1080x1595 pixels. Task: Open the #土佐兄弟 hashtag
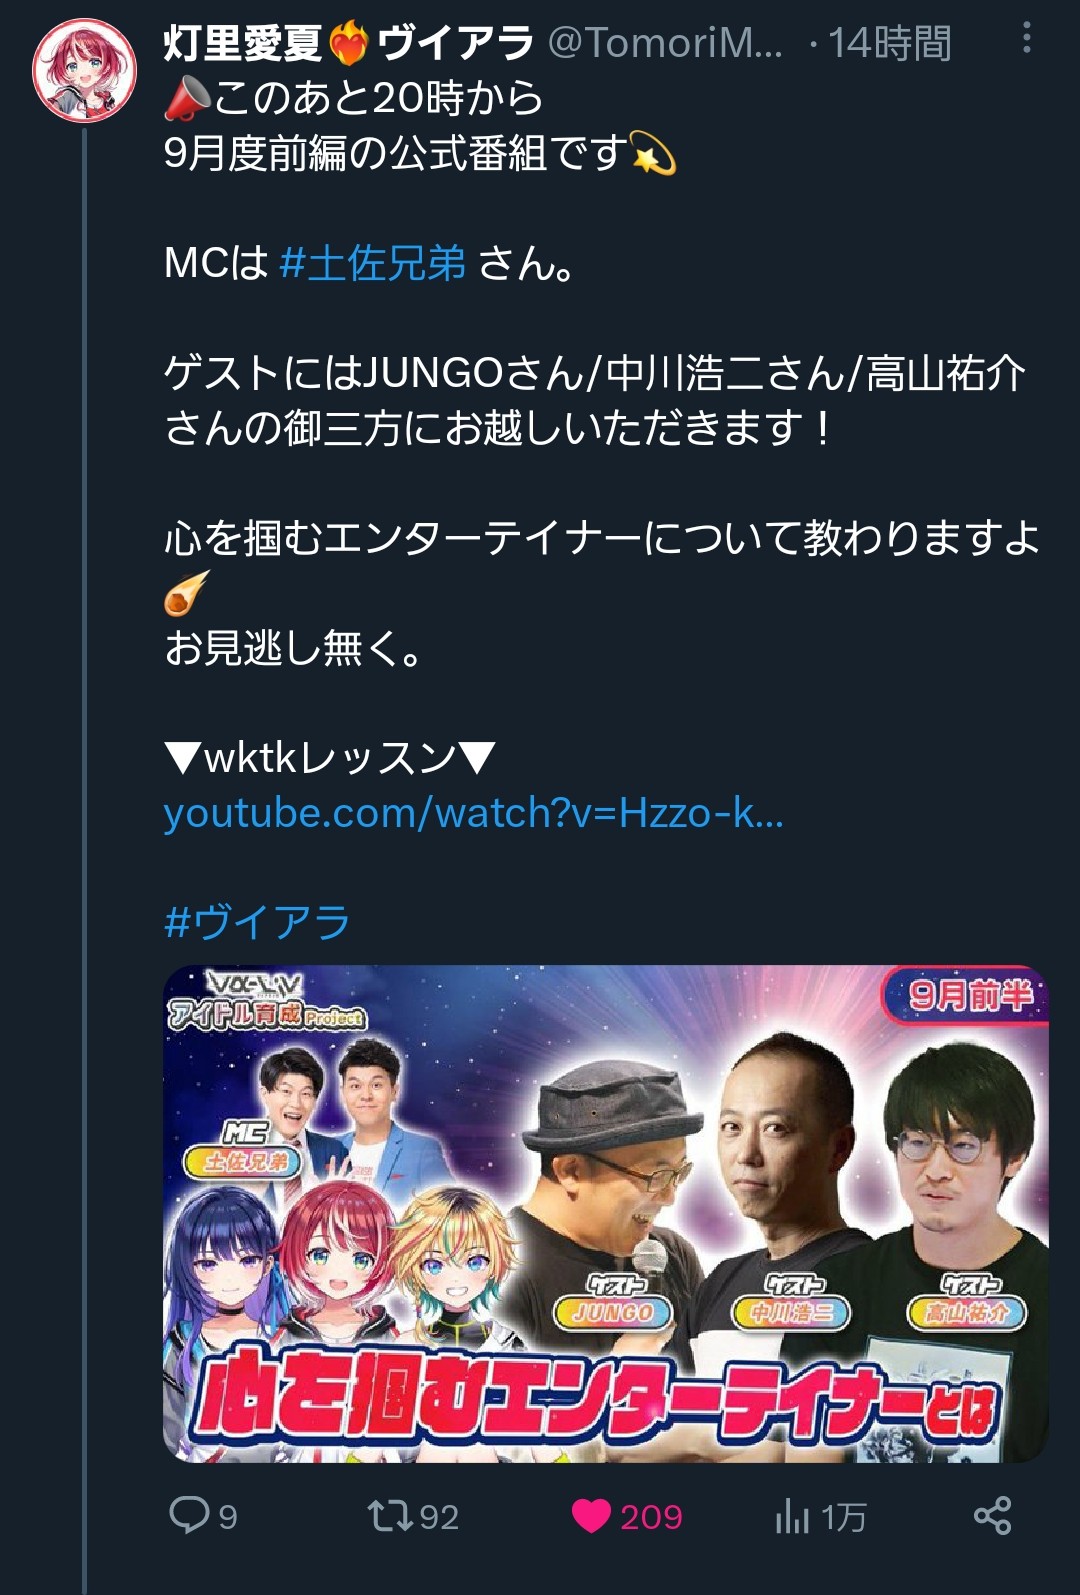click(373, 263)
